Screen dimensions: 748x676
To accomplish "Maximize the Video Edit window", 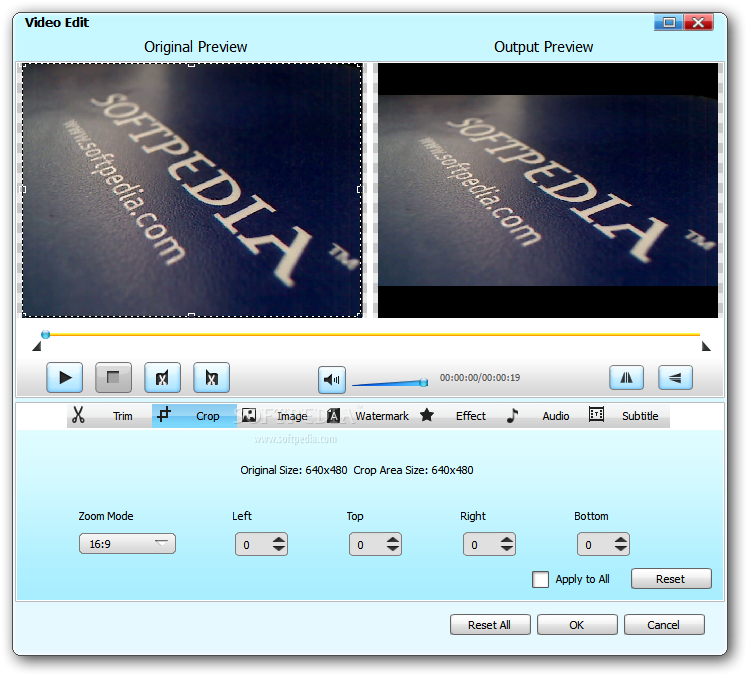I will coord(669,22).
